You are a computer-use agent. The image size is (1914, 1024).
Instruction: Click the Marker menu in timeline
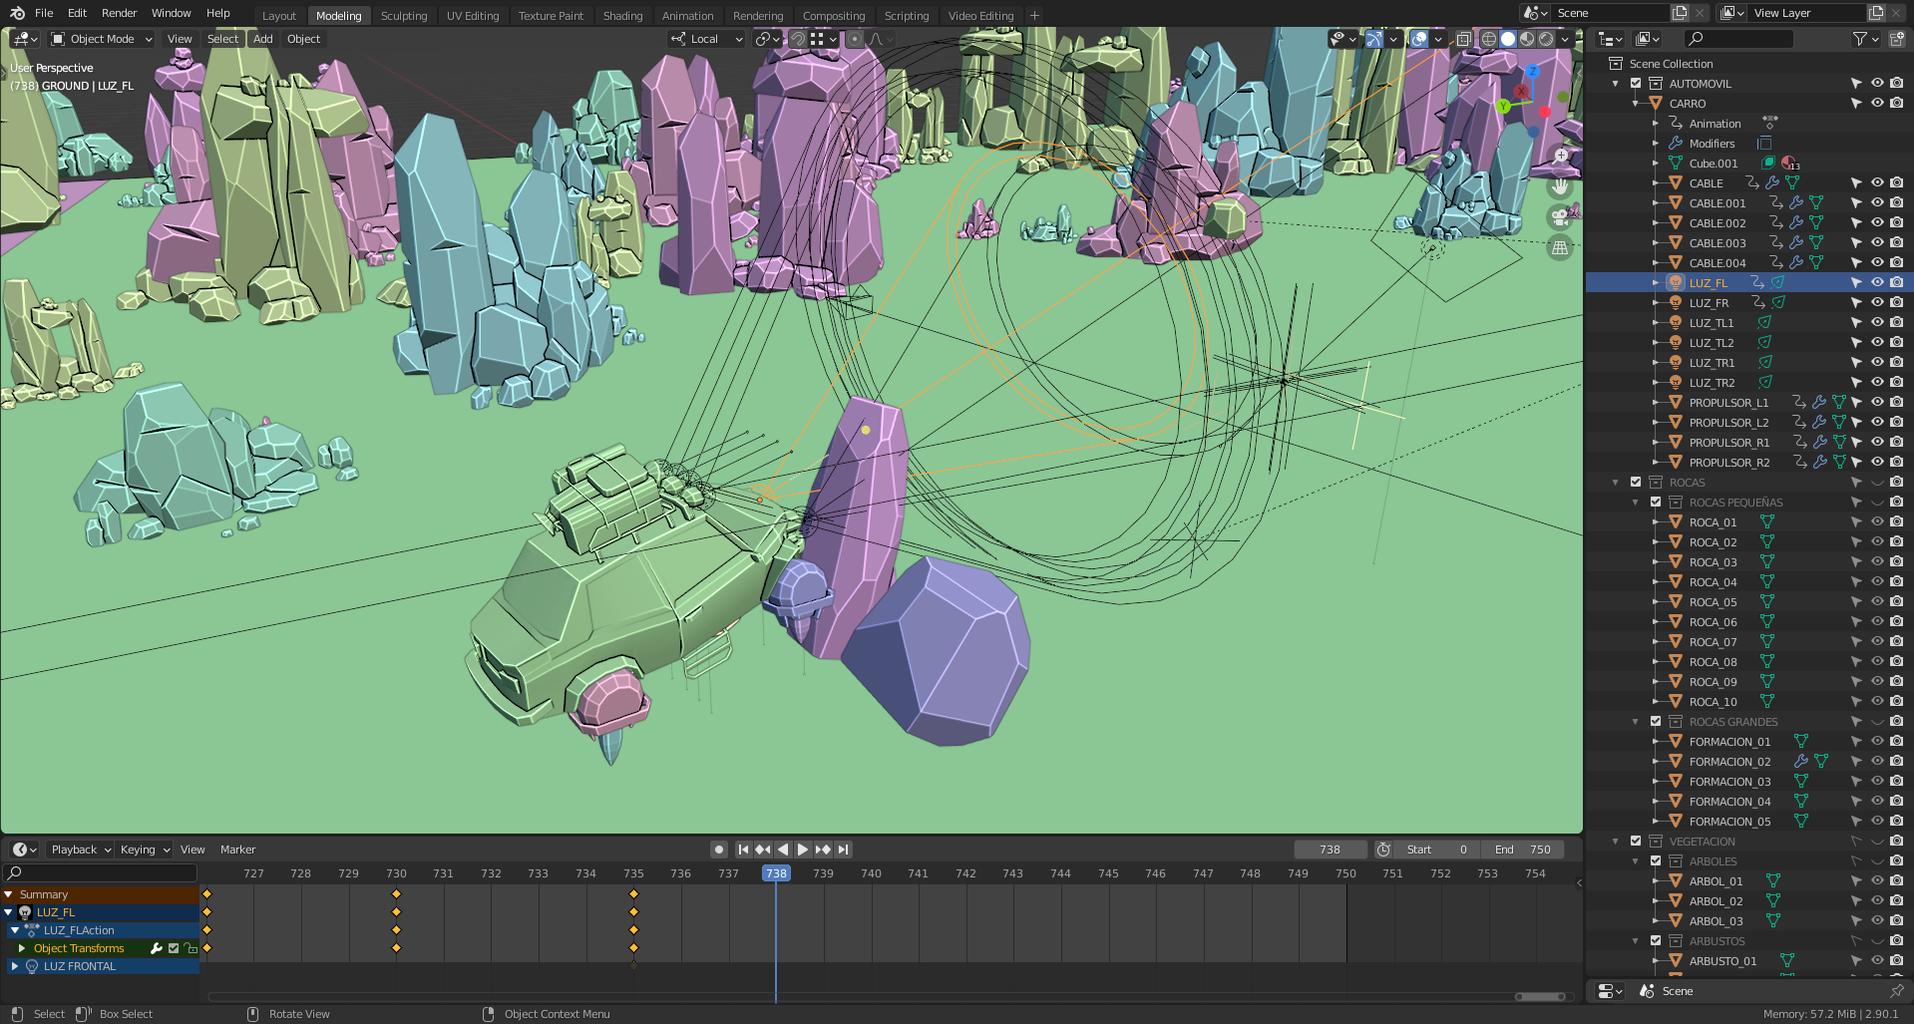tap(237, 849)
